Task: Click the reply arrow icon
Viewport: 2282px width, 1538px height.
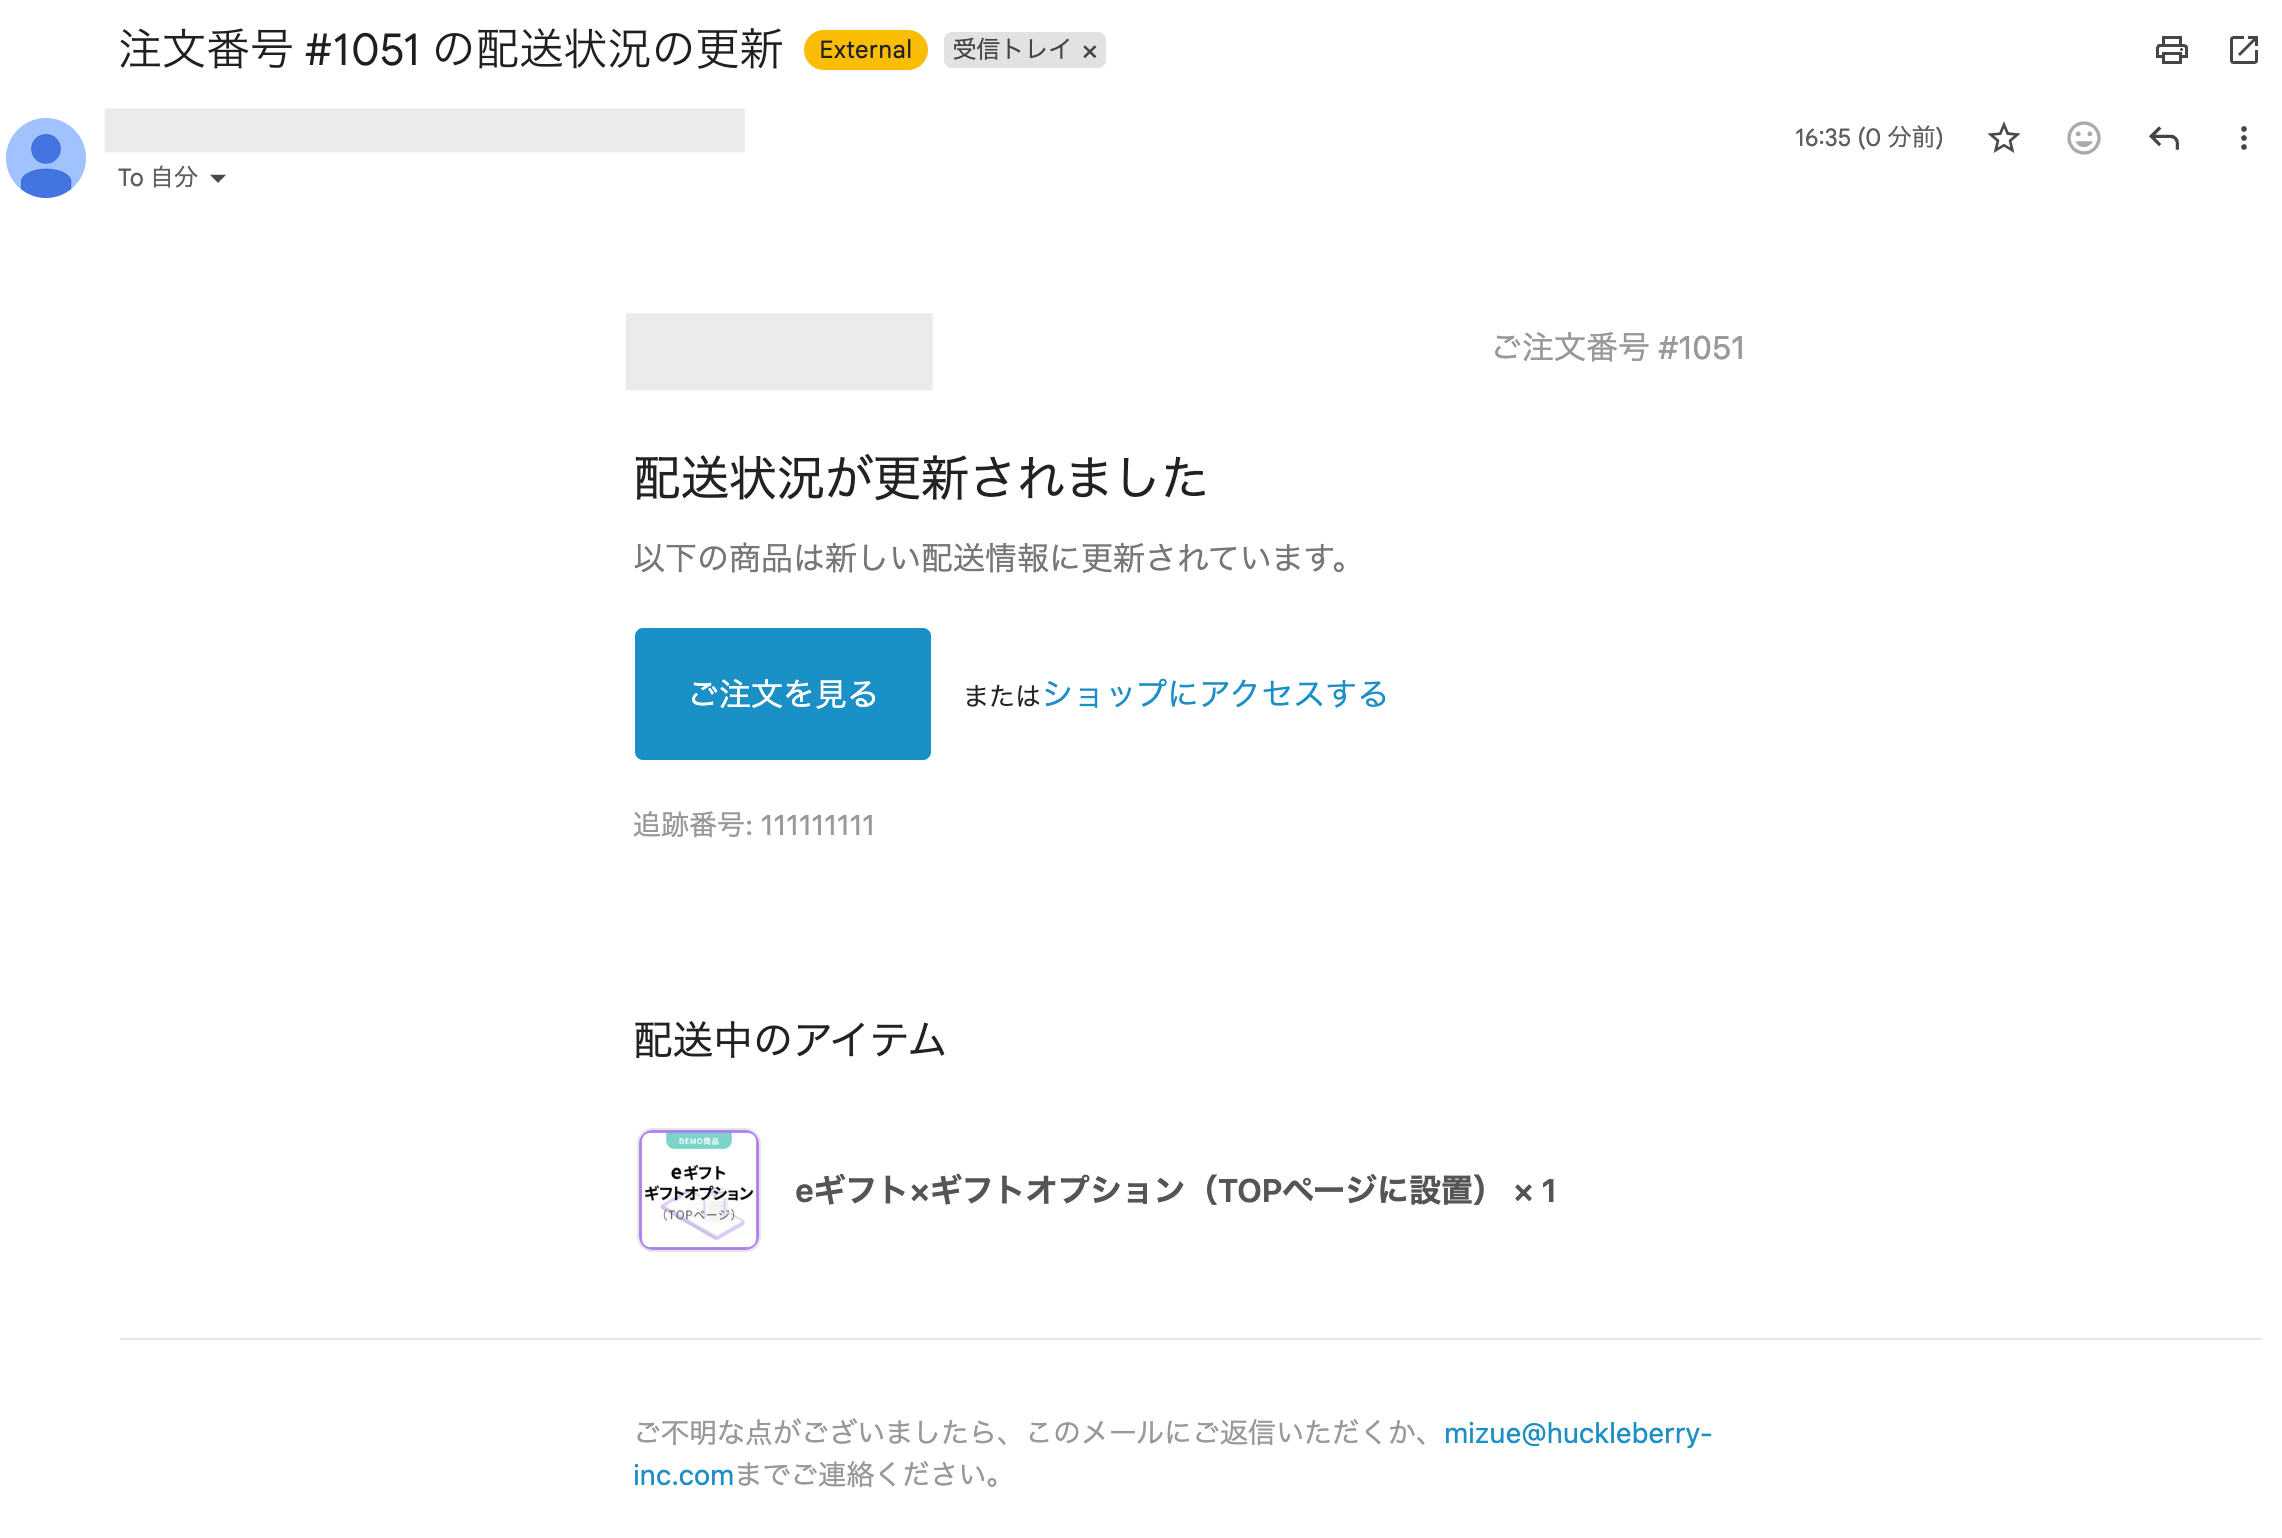Action: tap(2163, 138)
